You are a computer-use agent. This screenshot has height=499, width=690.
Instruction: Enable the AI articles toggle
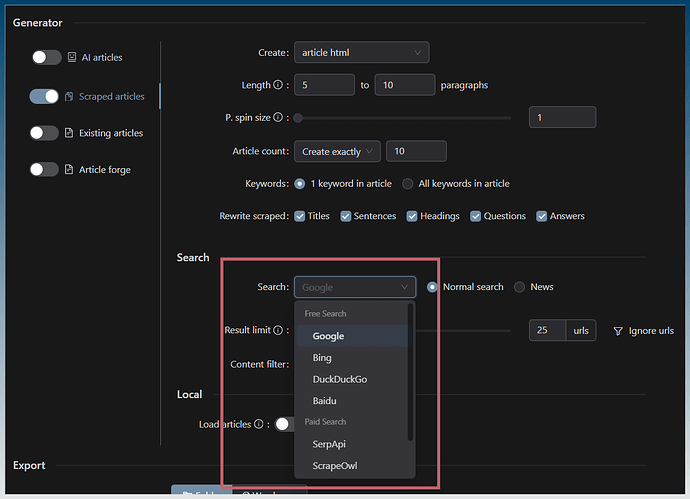click(45, 58)
